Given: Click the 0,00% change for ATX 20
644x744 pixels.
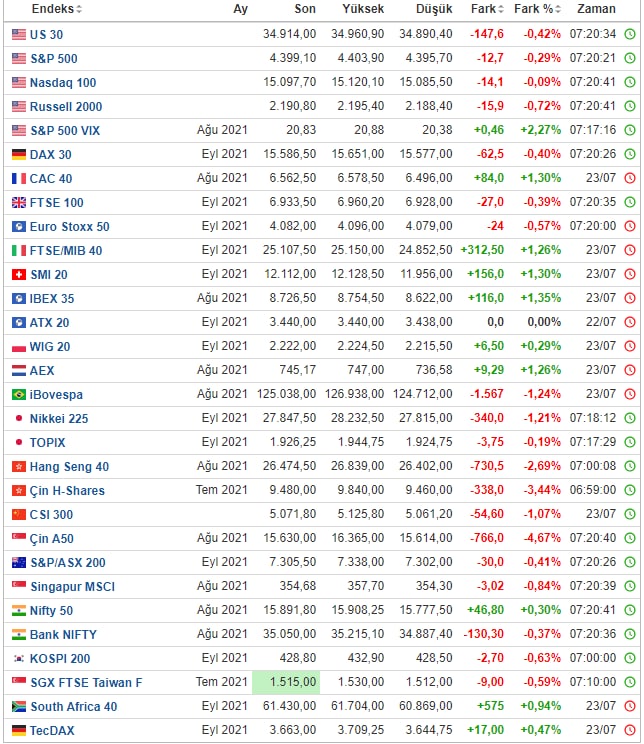Looking at the screenshot, I should coord(544,322).
